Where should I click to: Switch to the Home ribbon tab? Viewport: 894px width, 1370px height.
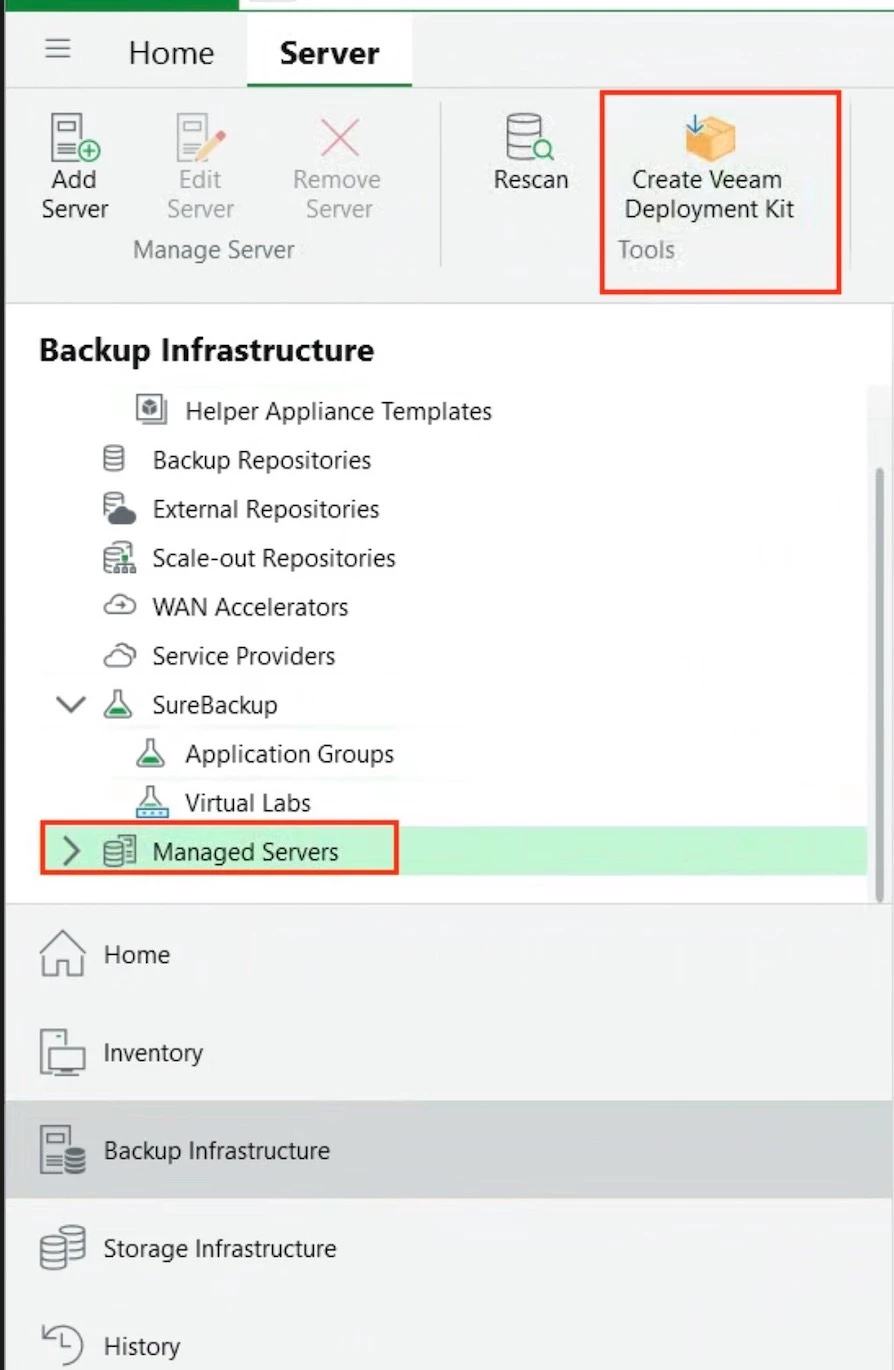[x=171, y=53]
